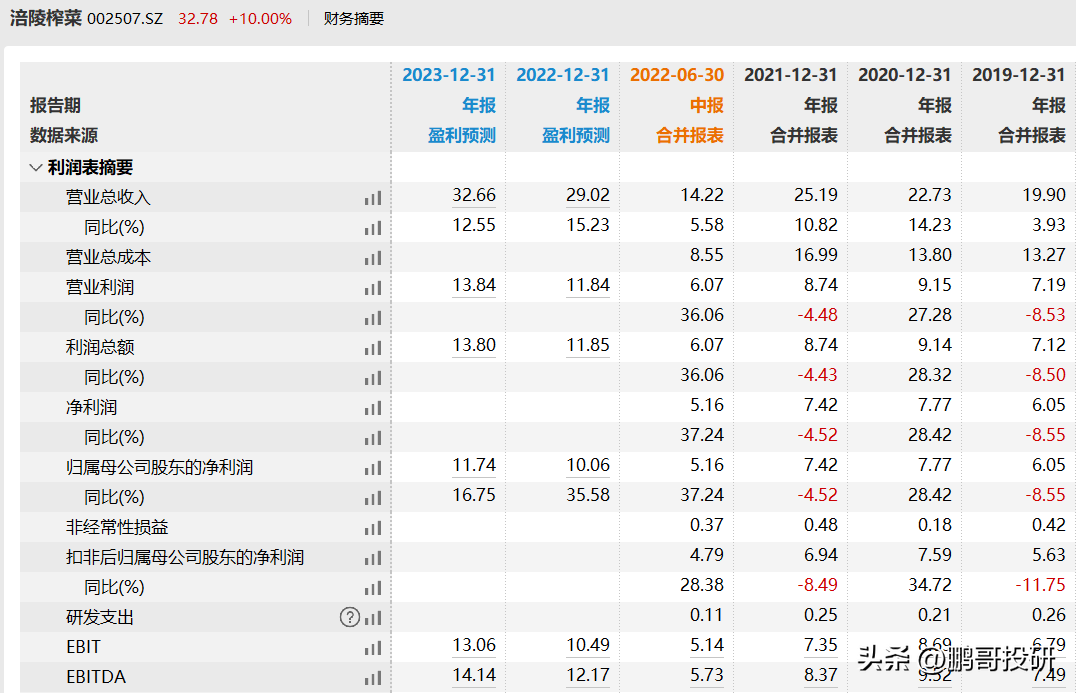Image resolution: width=1076 pixels, height=693 pixels.
Task: Click the 归属母公司股东的净利润 row label
Action: pyautogui.click(x=159, y=467)
